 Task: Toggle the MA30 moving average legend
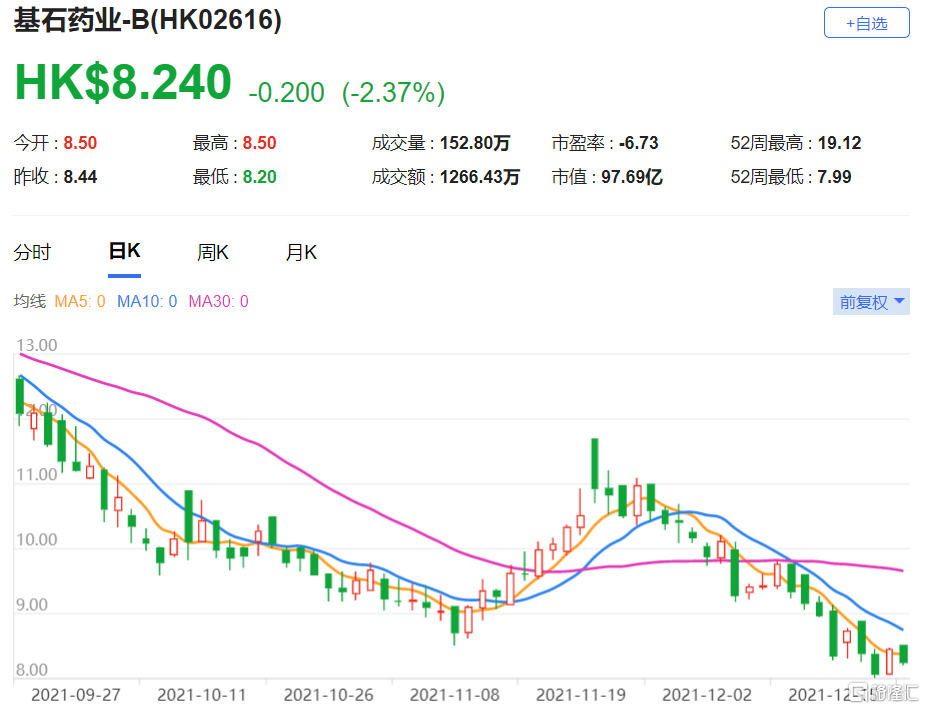click(218, 302)
